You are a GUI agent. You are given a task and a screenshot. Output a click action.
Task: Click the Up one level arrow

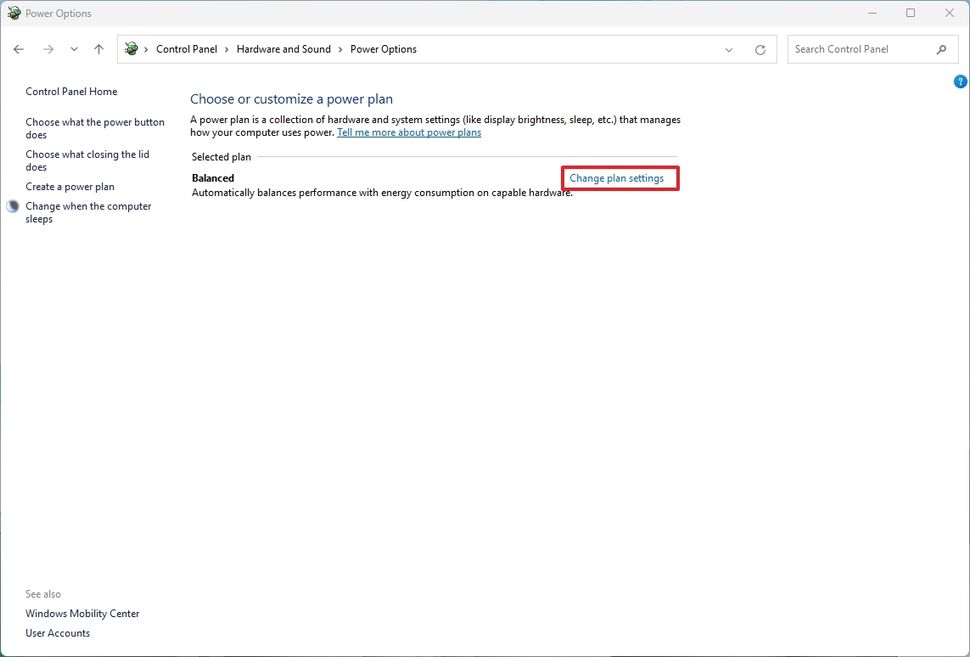(98, 48)
